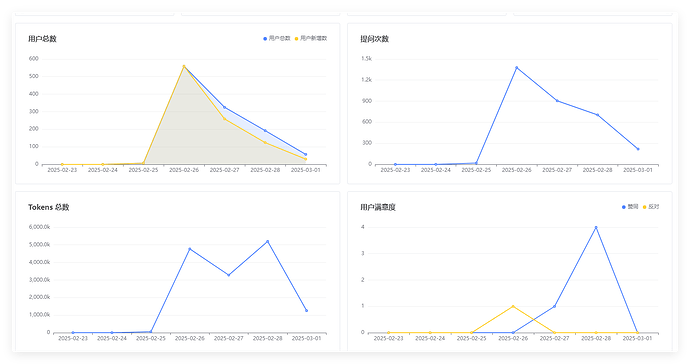Click 2025-02-24 axis label in 用户总数 chart
This screenshot has height=364, width=690.
click(103, 170)
